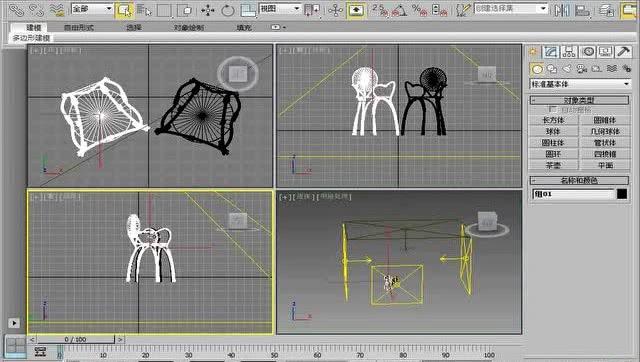Select Geometry category in Create panel
Screen dimensions: 640x362
coord(537,69)
